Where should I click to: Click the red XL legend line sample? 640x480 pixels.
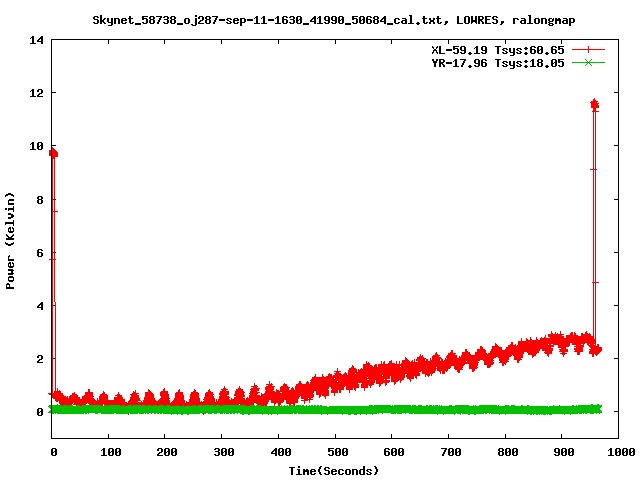point(588,50)
